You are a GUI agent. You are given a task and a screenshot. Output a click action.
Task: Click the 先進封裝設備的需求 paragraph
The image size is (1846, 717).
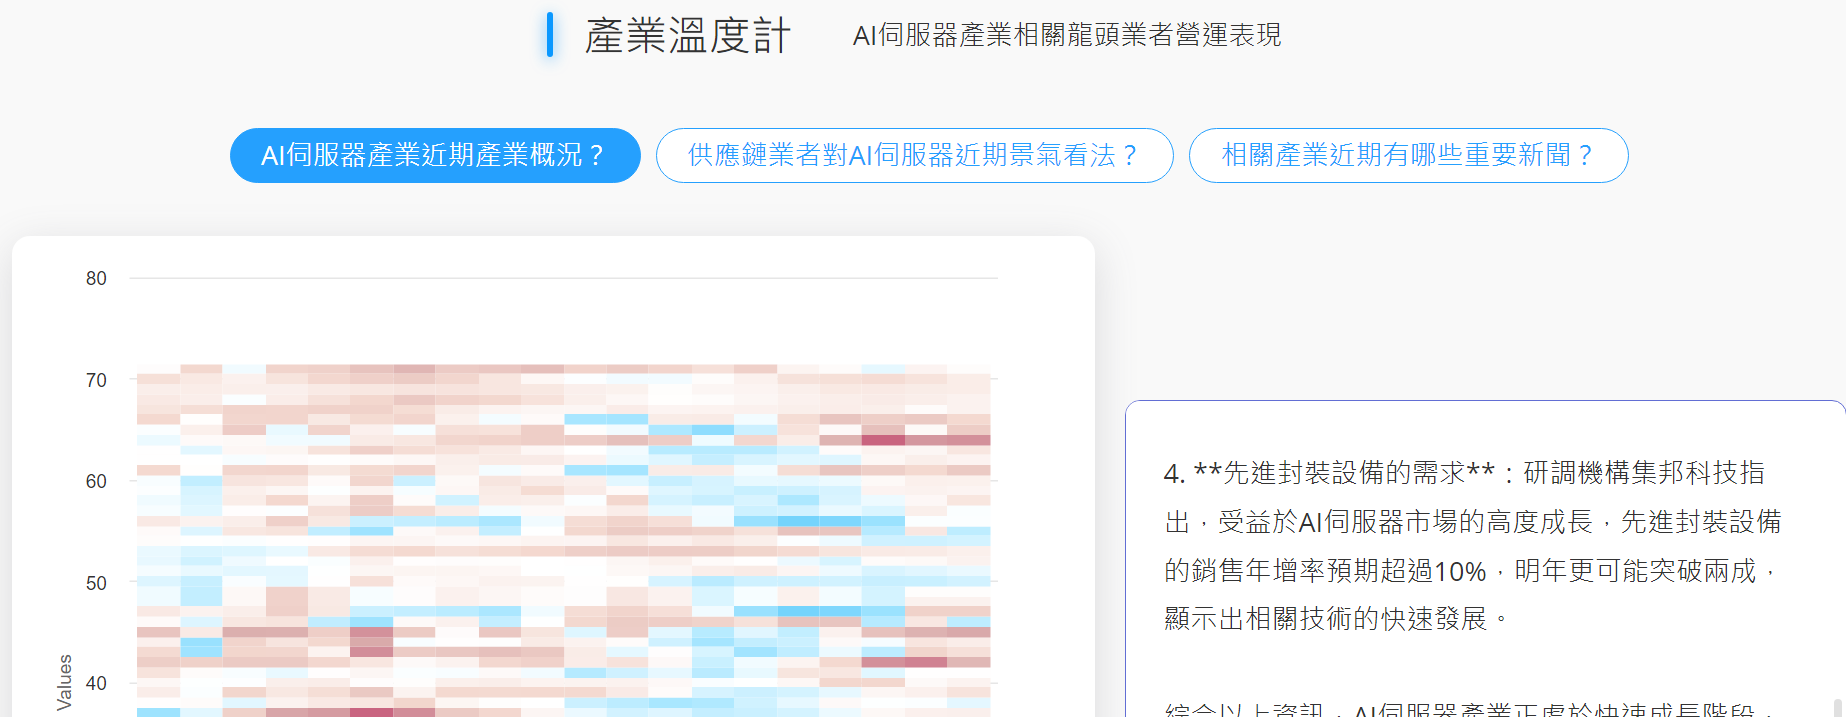1472,545
